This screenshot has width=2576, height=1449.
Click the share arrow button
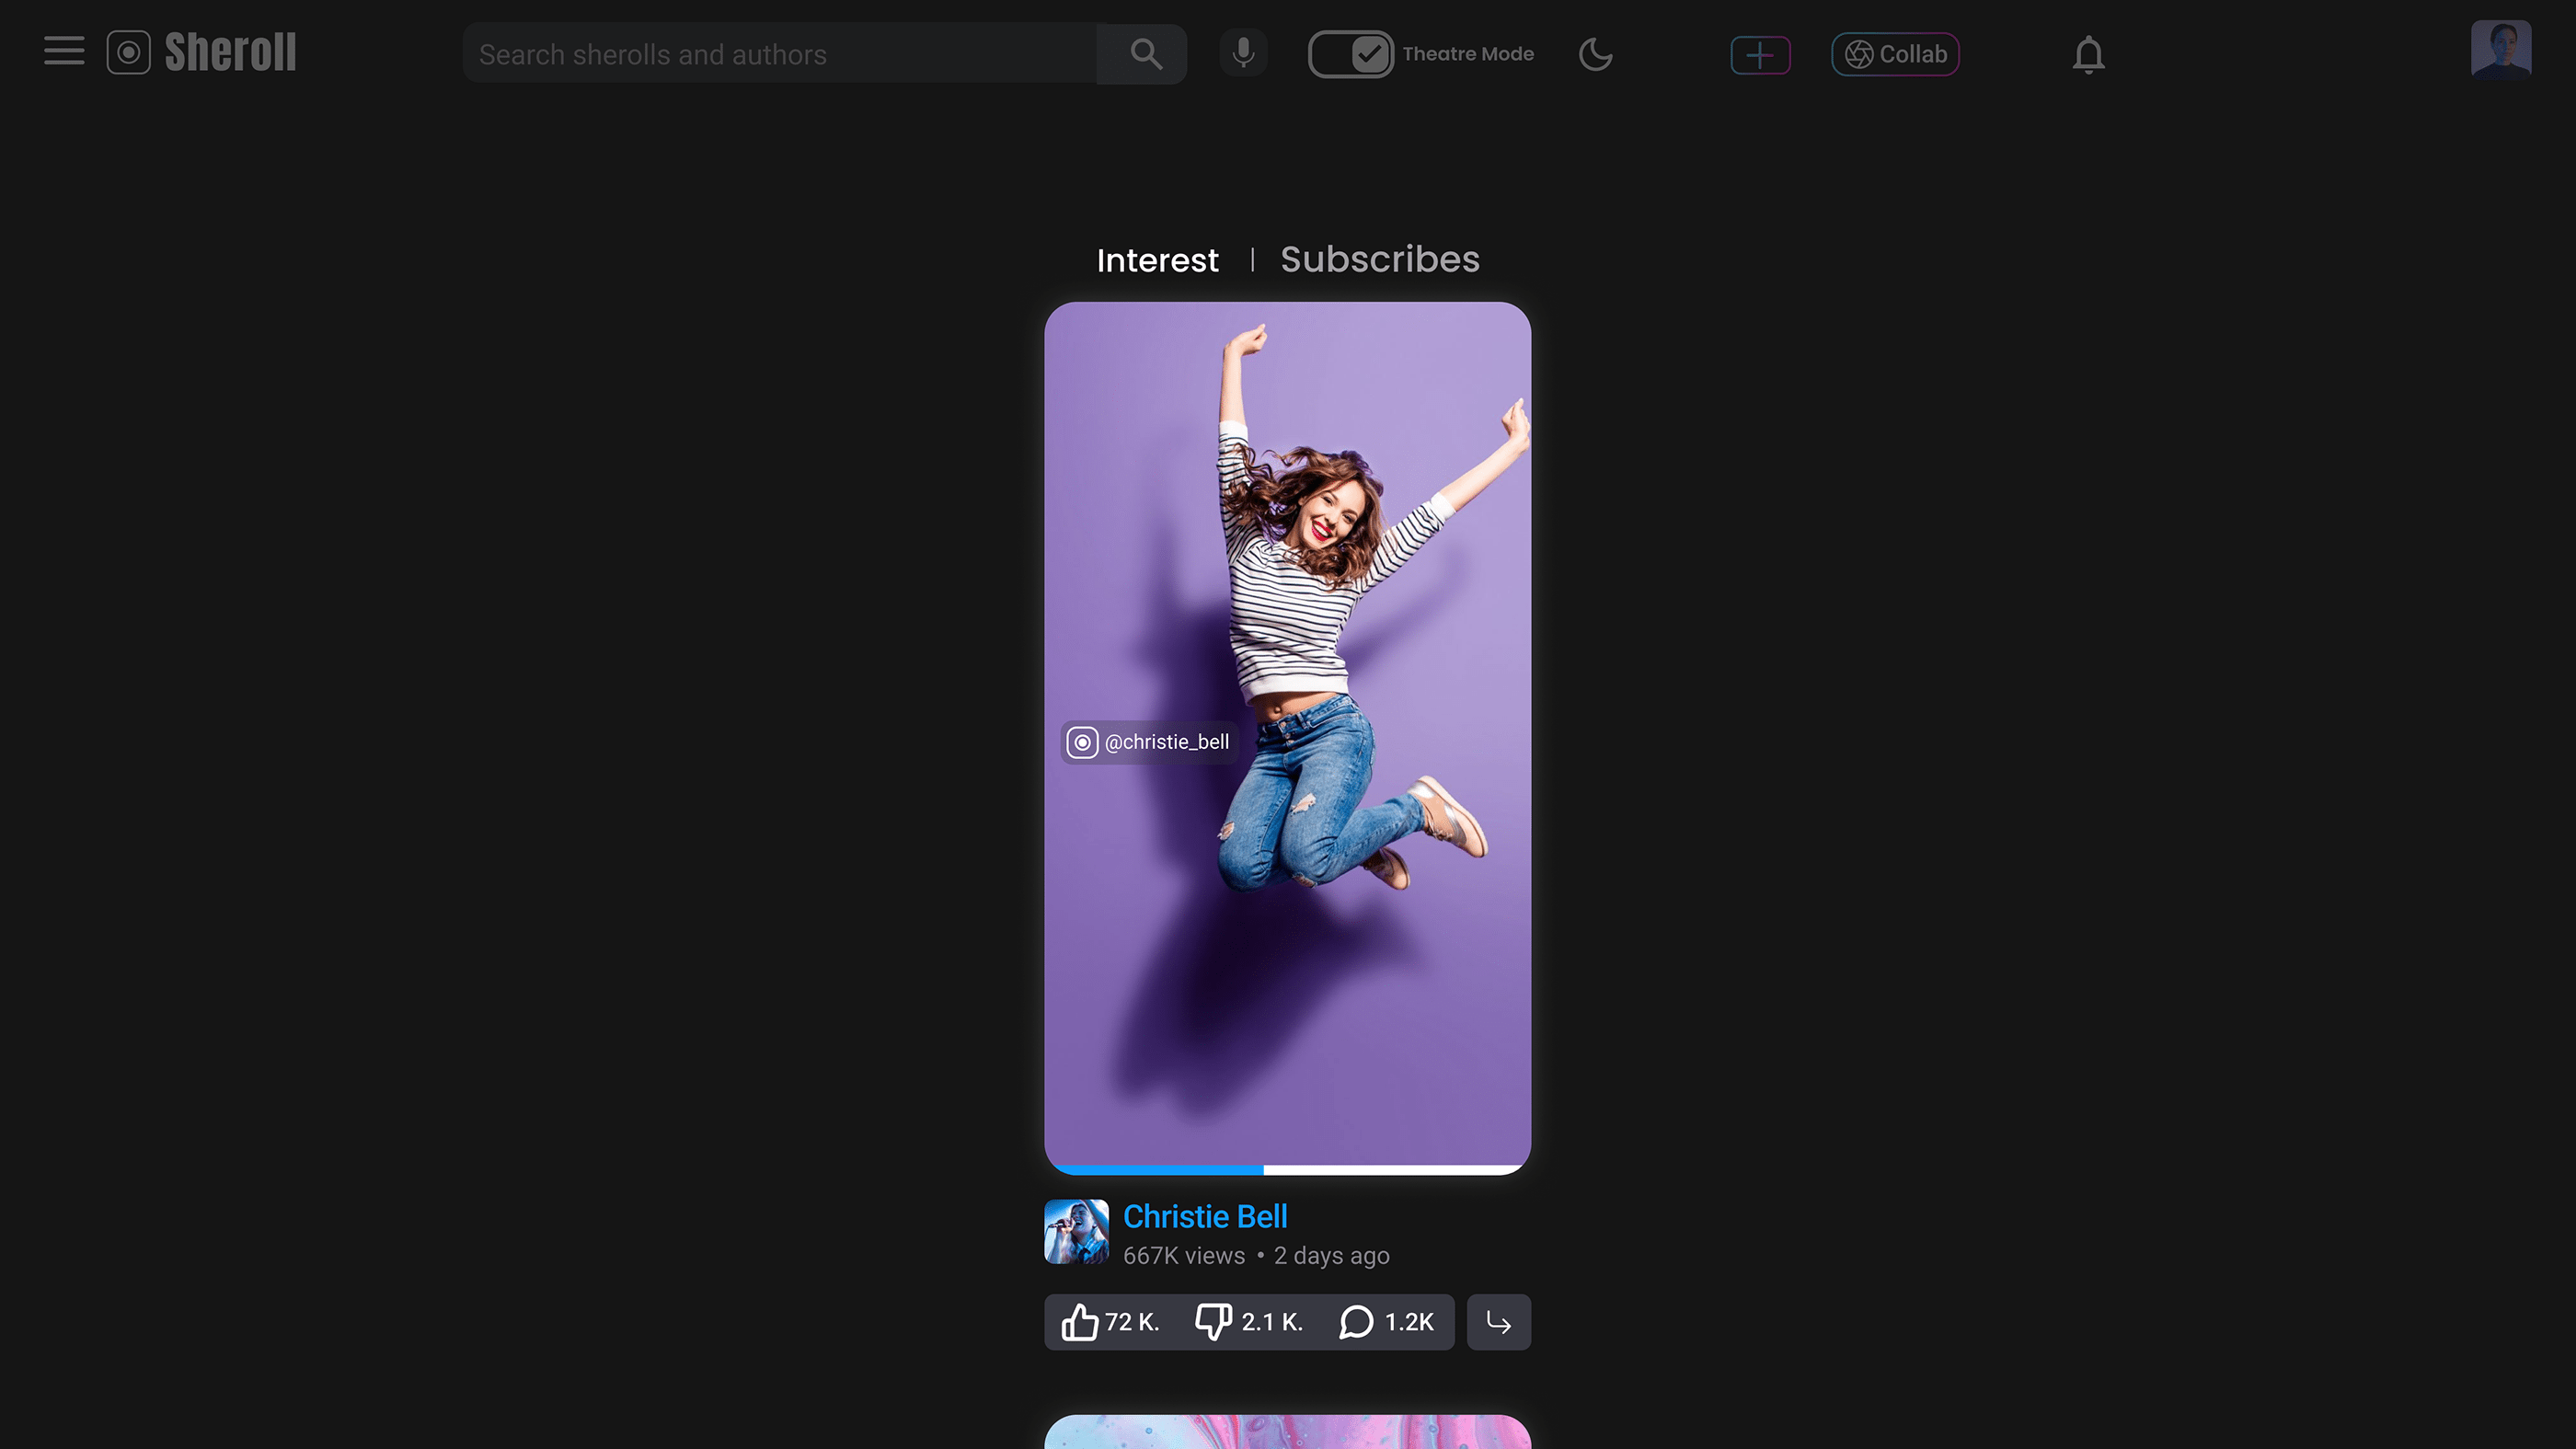point(1498,1322)
